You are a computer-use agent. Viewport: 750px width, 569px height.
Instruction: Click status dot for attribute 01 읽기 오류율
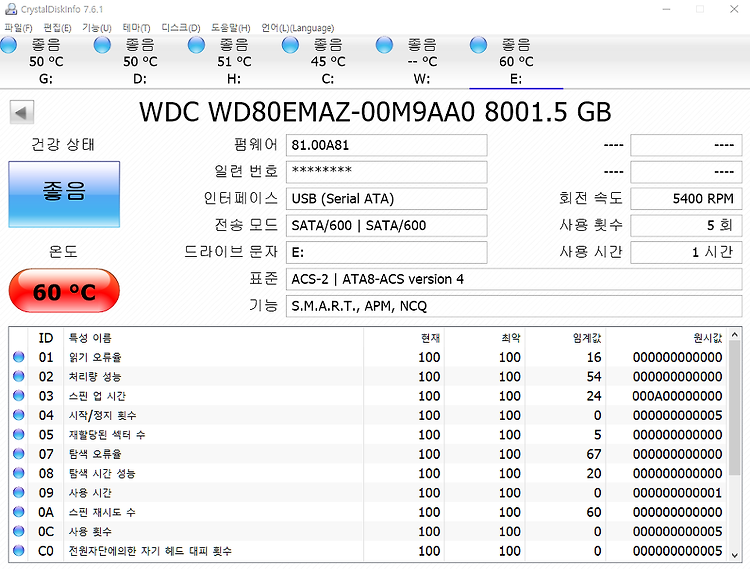coord(19,357)
